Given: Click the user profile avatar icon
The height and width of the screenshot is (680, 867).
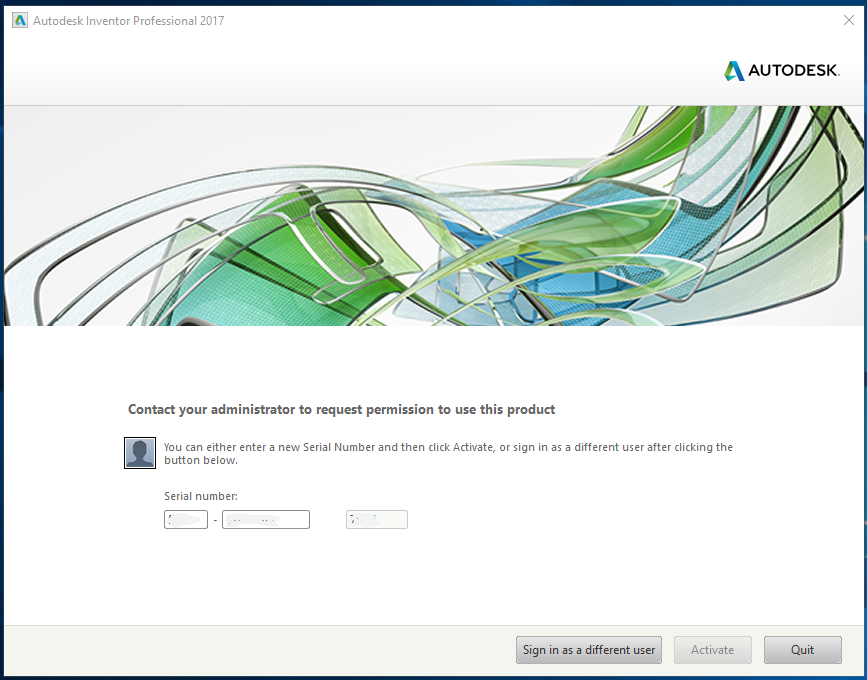Looking at the screenshot, I should click(x=140, y=453).
